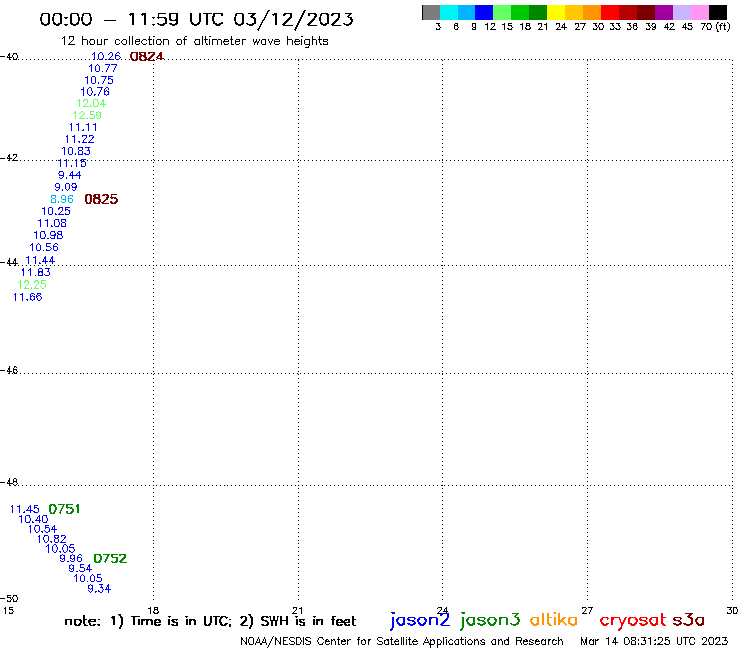Select wave height reading 11.11
740x650 pixels.
coord(83,127)
